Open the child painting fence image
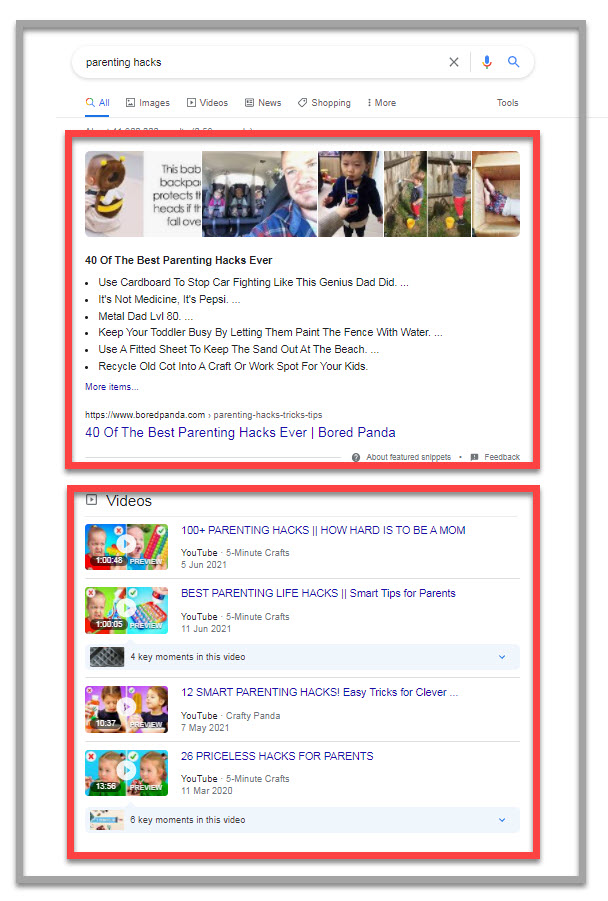 [427, 194]
